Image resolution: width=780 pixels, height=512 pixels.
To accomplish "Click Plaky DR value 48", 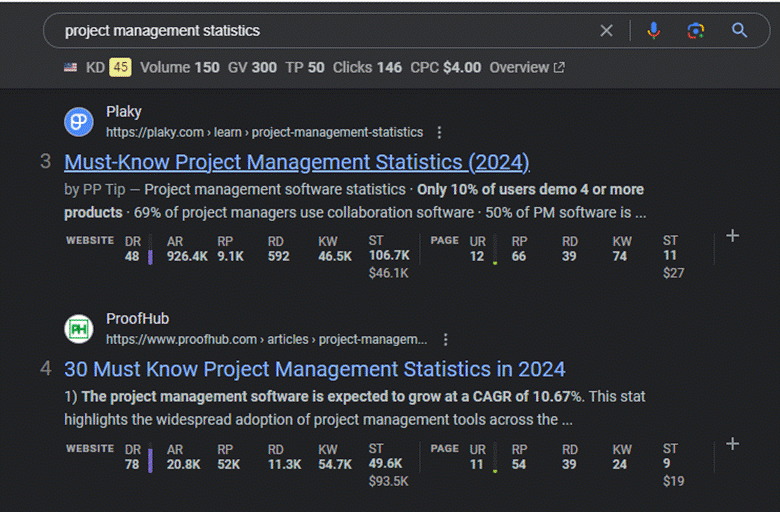I will [x=132, y=256].
